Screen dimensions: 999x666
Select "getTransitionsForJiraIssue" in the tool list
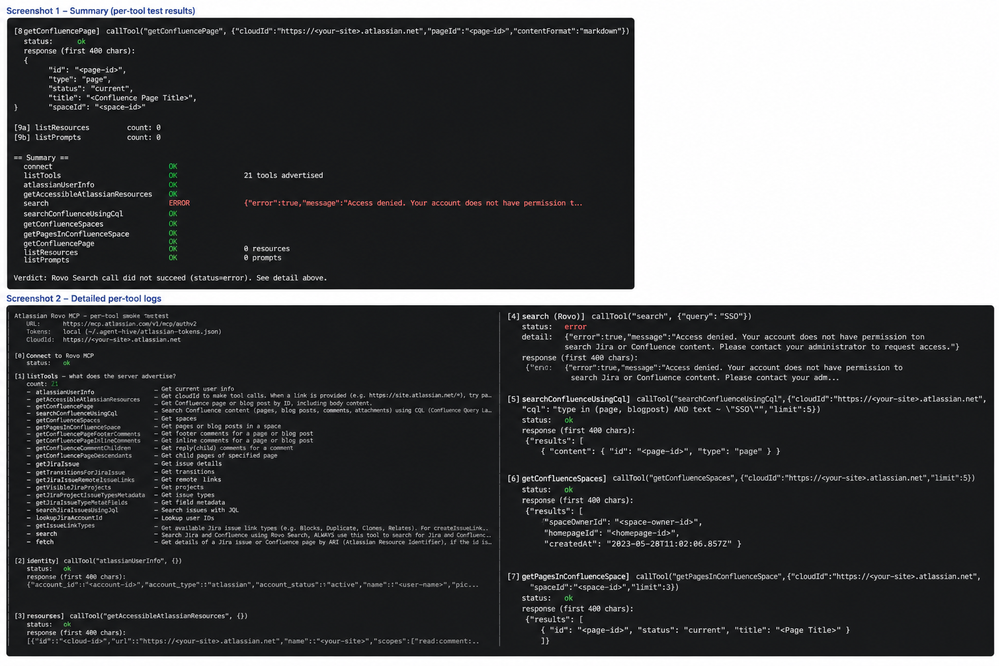(x=80, y=472)
